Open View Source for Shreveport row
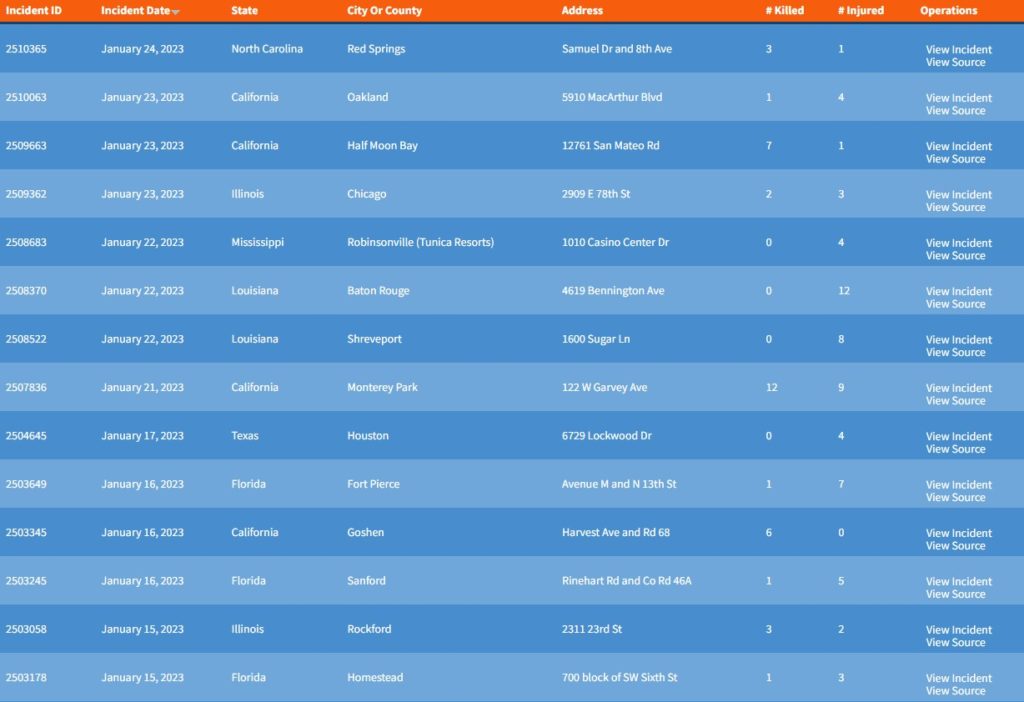The height and width of the screenshot is (702, 1024). pos(955,352)
